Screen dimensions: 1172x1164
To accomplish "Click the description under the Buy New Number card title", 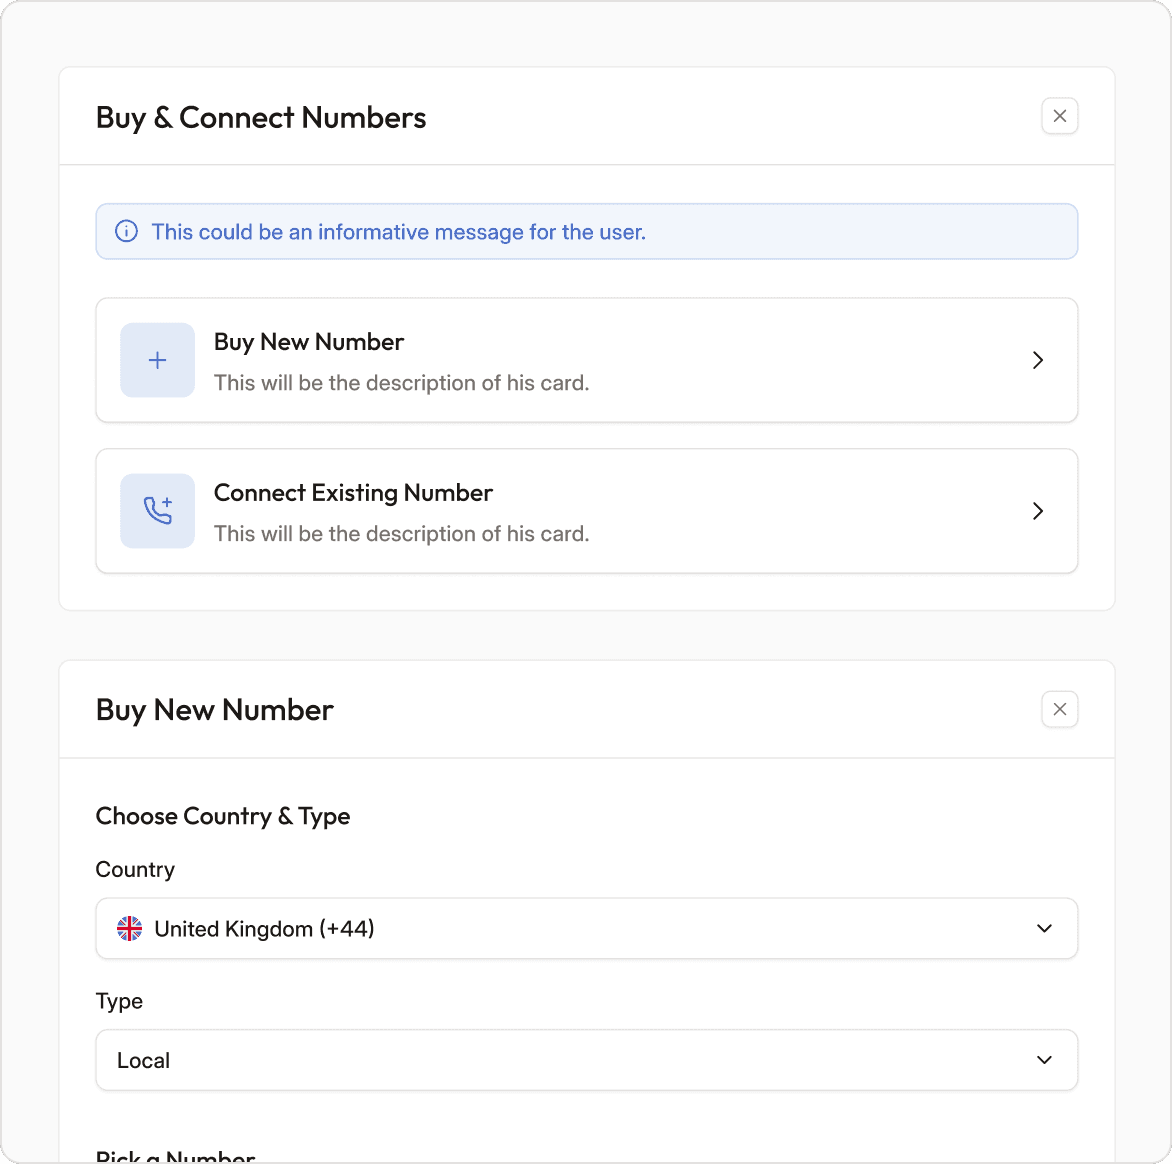I will (x=401, y=383).
